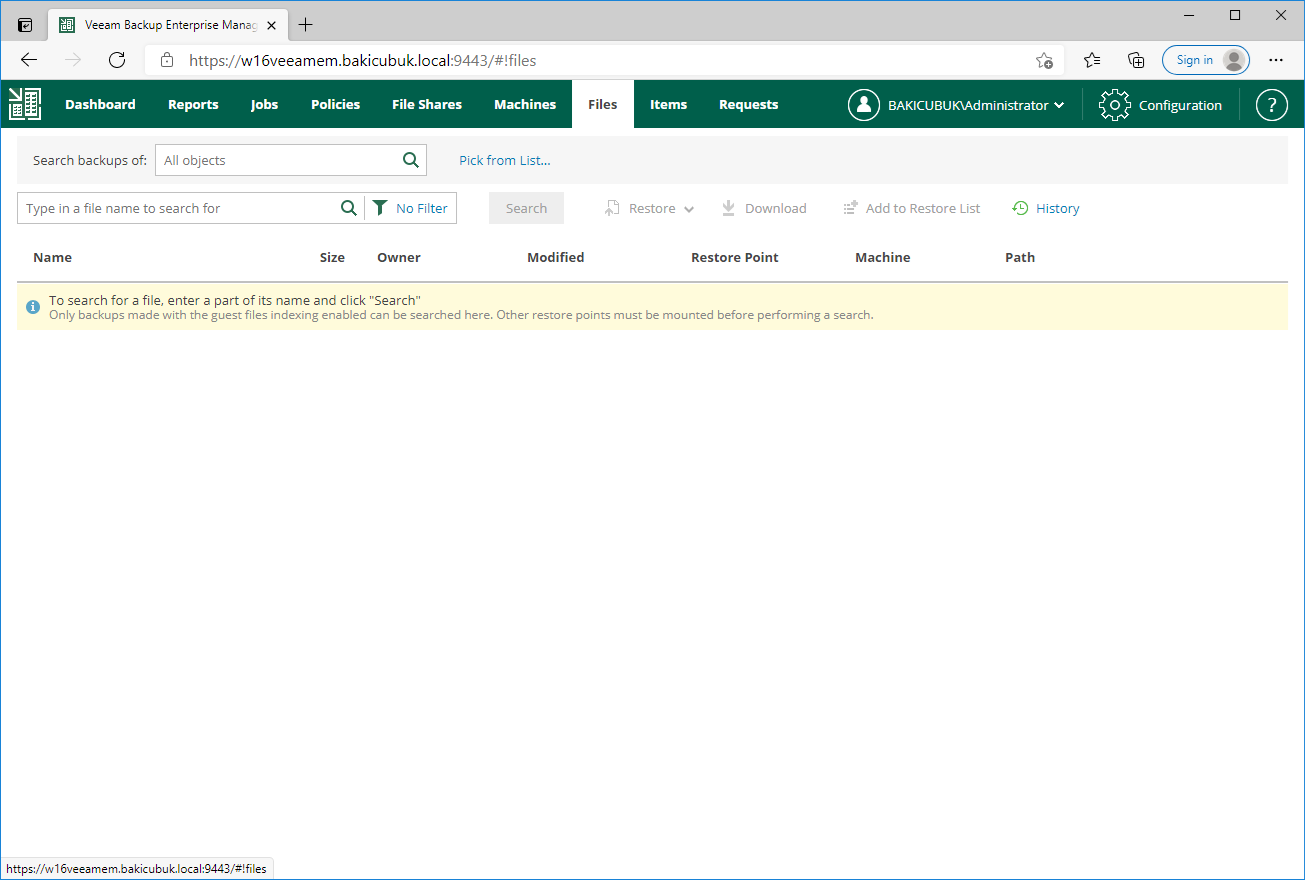Close the Veeam Backup Enterprise Manager tab

click(272, 25)
